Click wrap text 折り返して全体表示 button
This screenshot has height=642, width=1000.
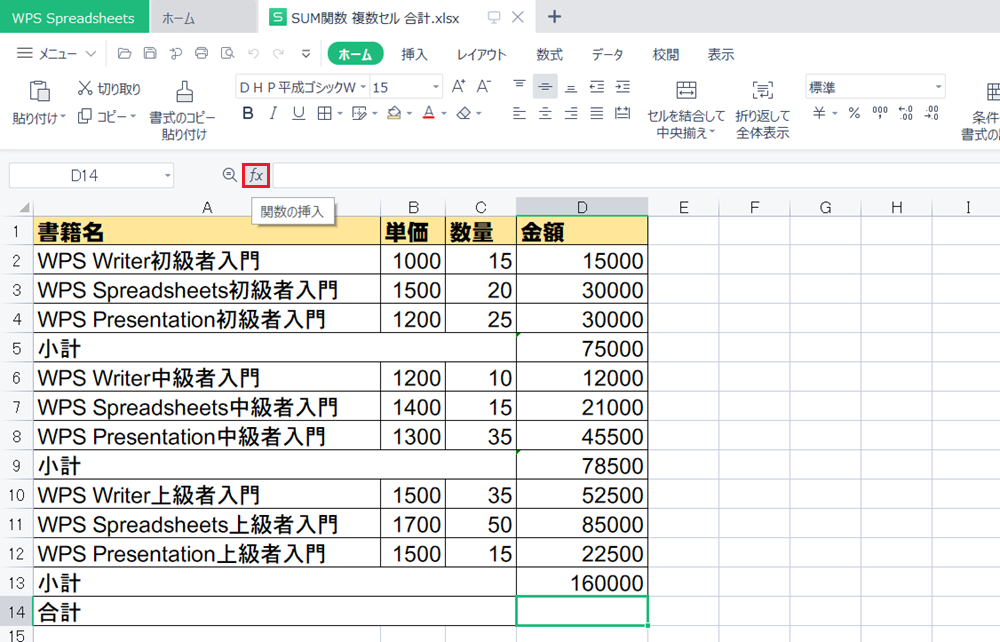(763, 109)
